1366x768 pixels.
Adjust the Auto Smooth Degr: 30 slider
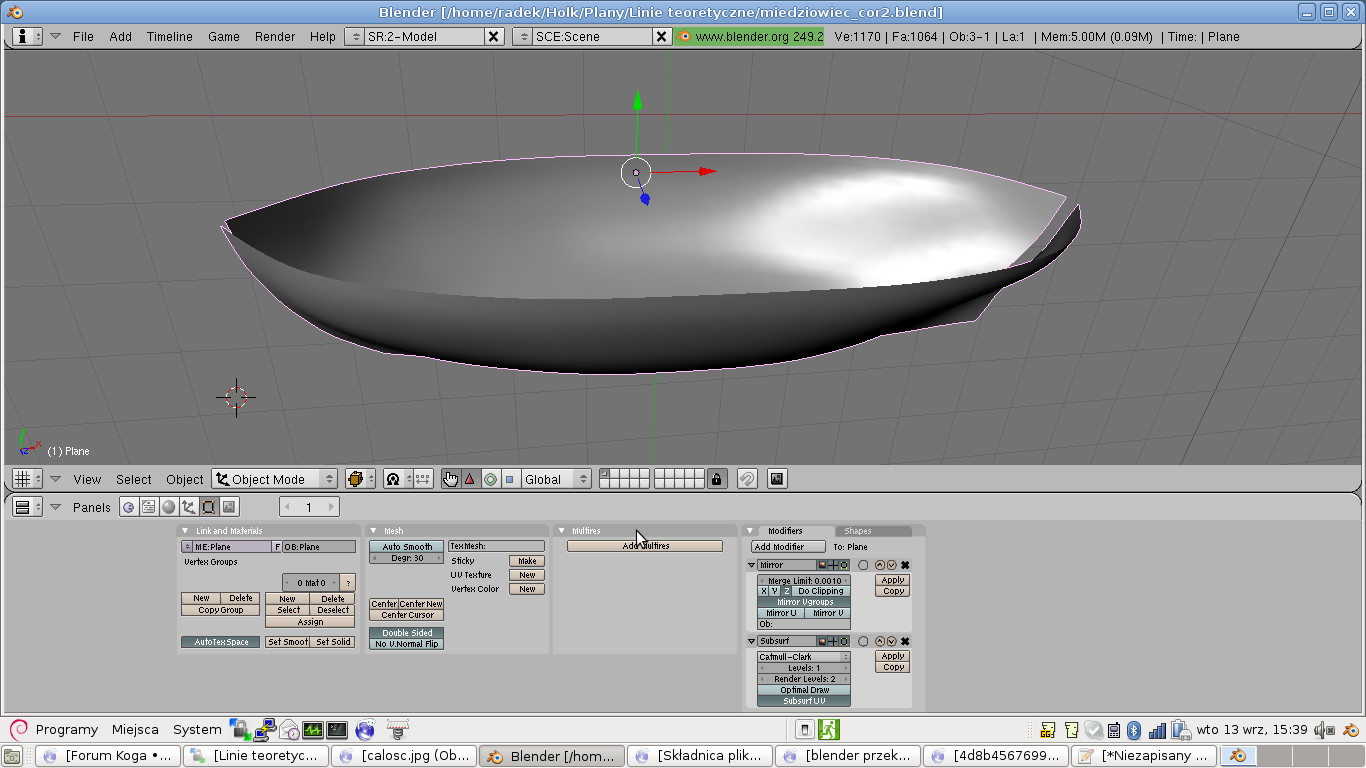click(406, 558)
